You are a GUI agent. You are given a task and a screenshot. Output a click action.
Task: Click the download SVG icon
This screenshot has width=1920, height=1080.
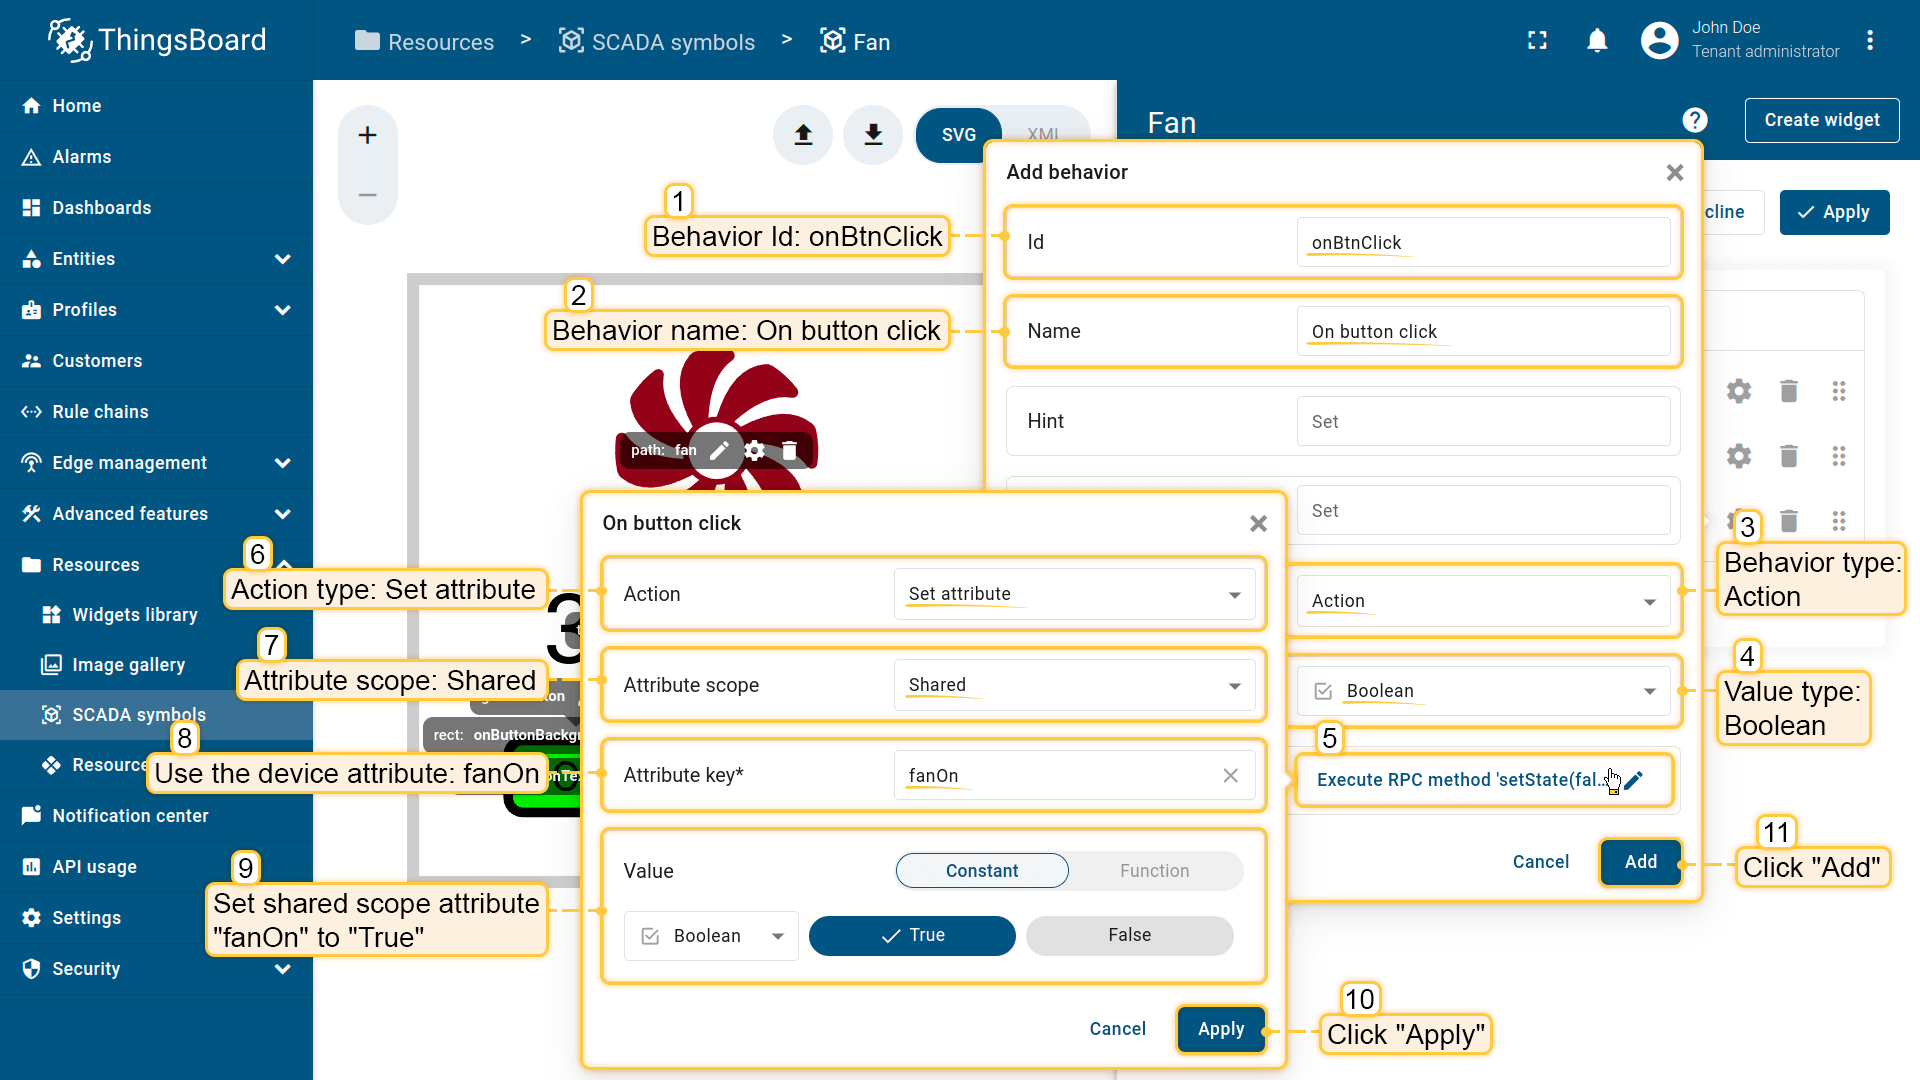point(873,134)
